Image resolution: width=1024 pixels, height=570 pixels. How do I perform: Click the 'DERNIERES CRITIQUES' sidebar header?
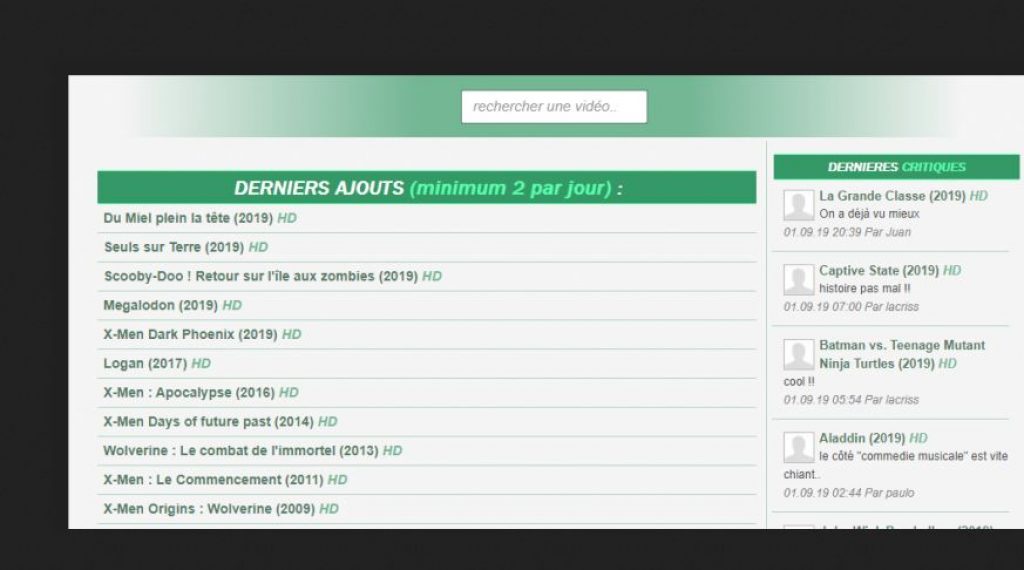tap(896, 167)
